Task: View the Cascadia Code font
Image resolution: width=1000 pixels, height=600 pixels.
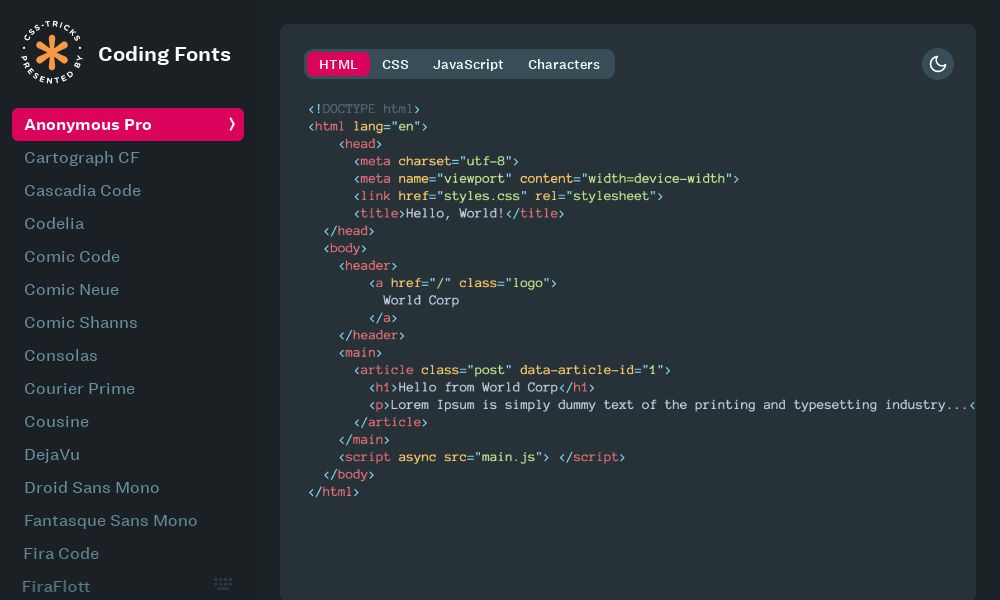Action: tap(82, 191)
